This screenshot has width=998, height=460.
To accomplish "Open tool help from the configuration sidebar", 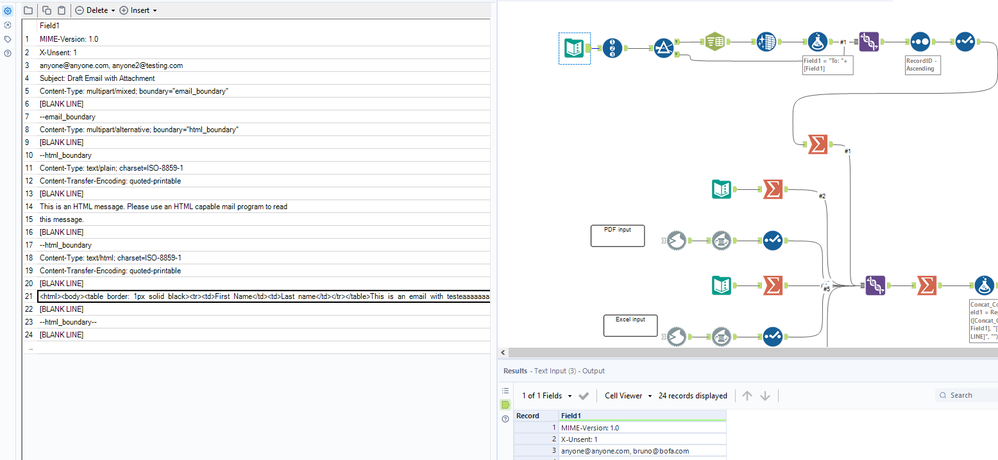I will pyautogui.click(x=8, y=53).
